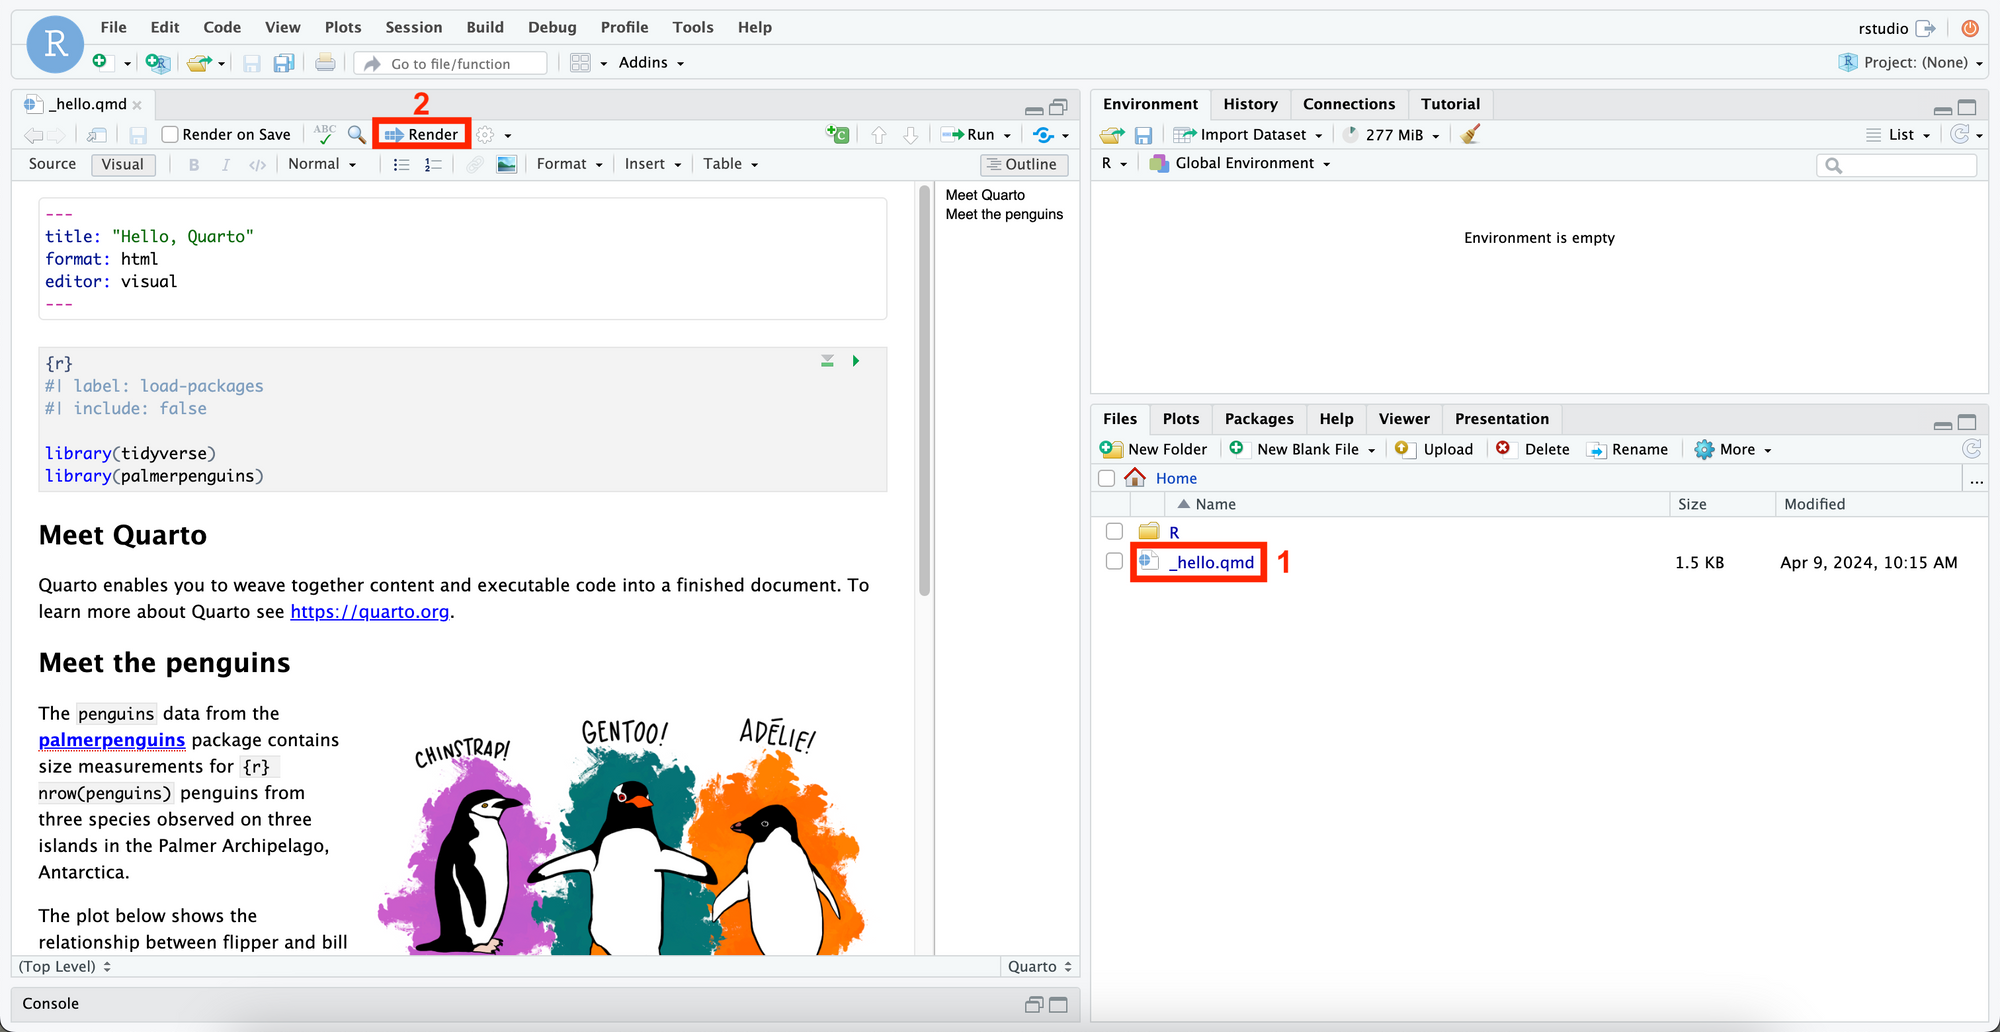Click the Italic formatting icon
Viewport: 2000px width, 1032px height.
[225, 164]
